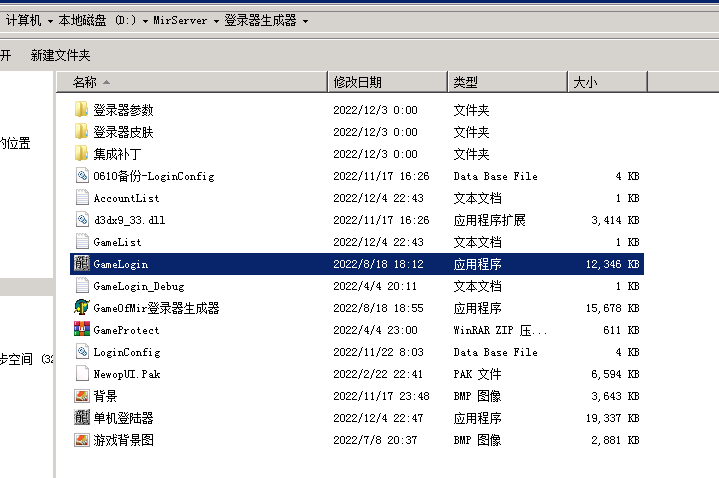The height and width of the screenshot is (478, 719).
Task: Select file name d3dx9_33.dll
Action: pyautogui.click(x=130, y=220)
